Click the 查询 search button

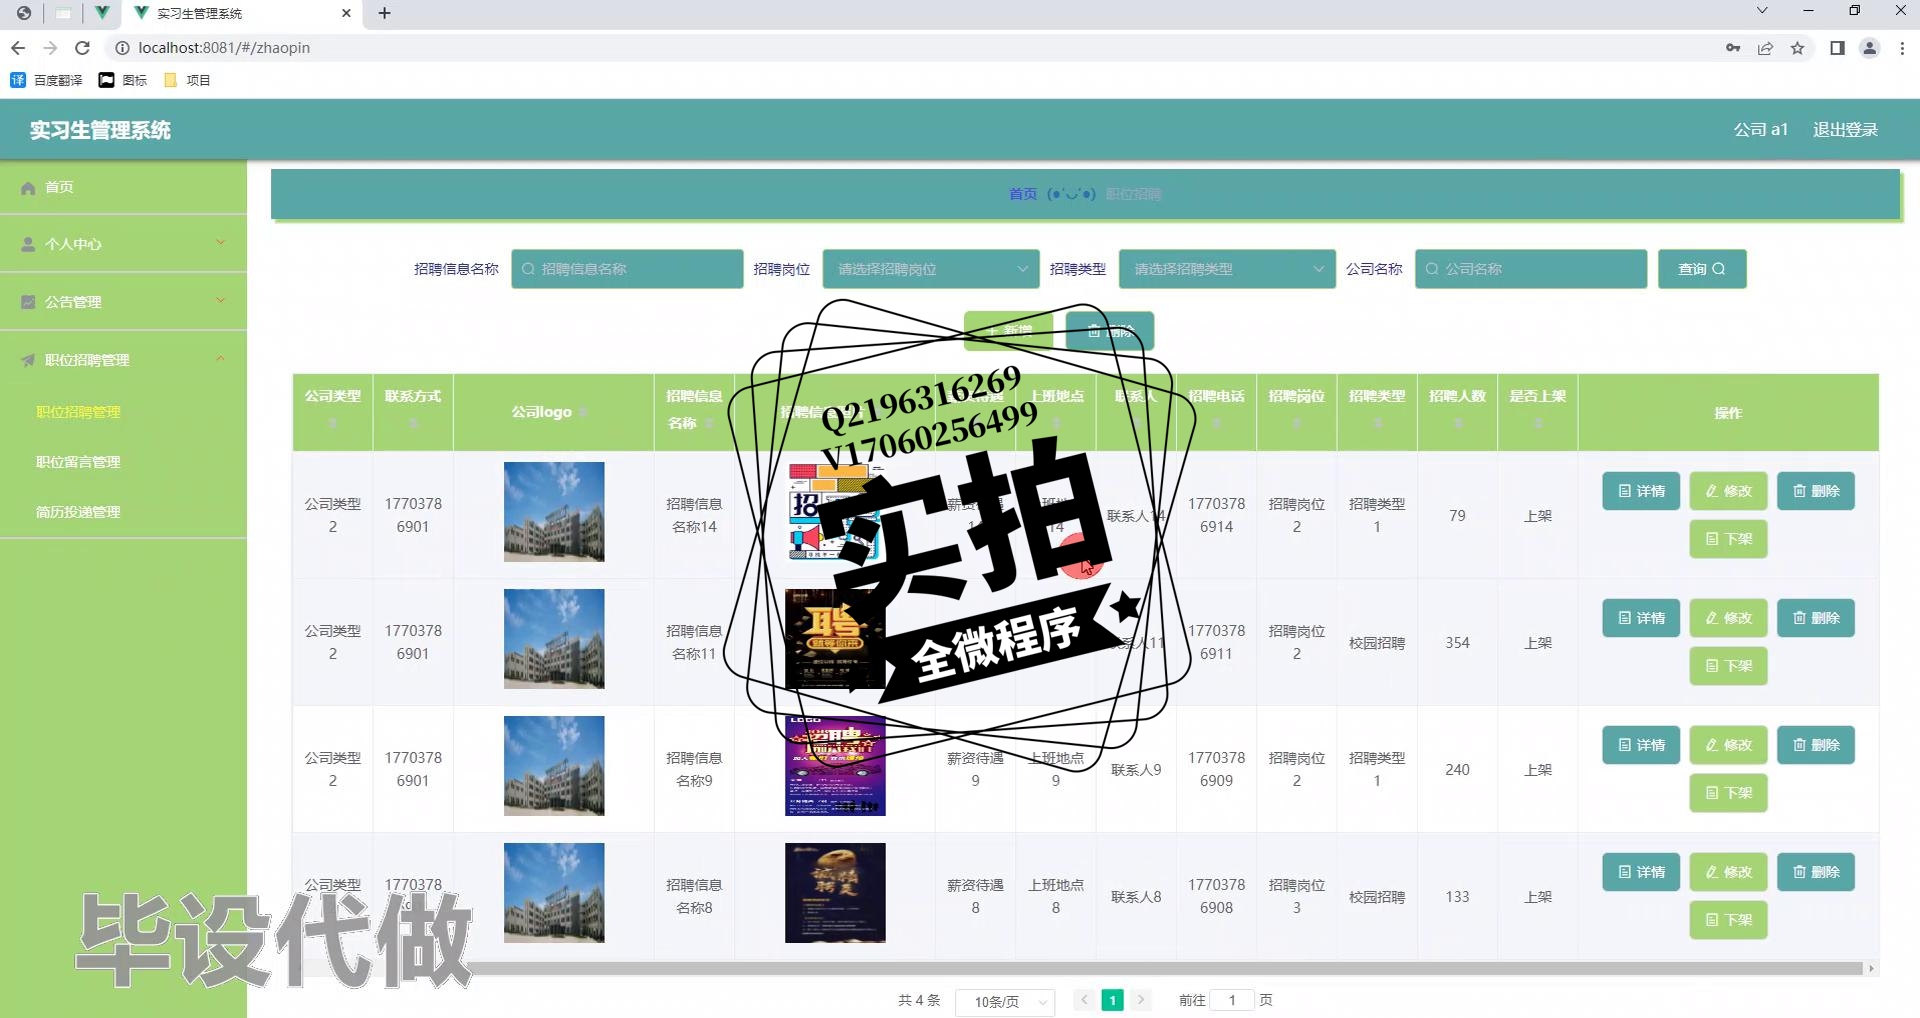point(1702,269)
